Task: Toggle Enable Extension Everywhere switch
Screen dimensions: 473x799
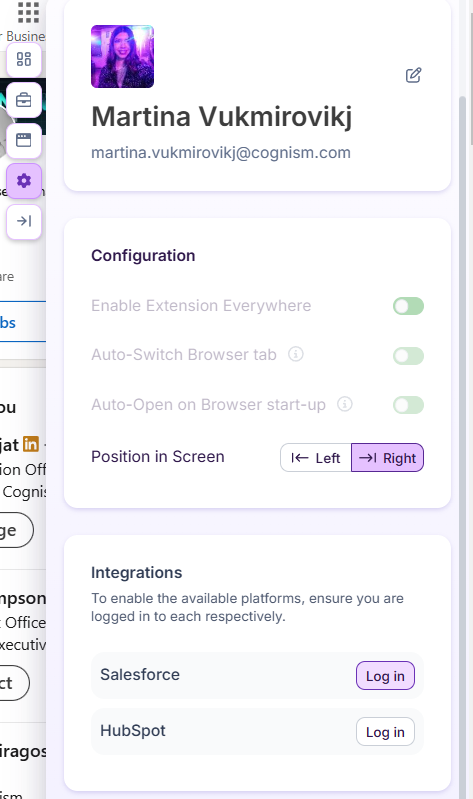Action: pos(408,306)
